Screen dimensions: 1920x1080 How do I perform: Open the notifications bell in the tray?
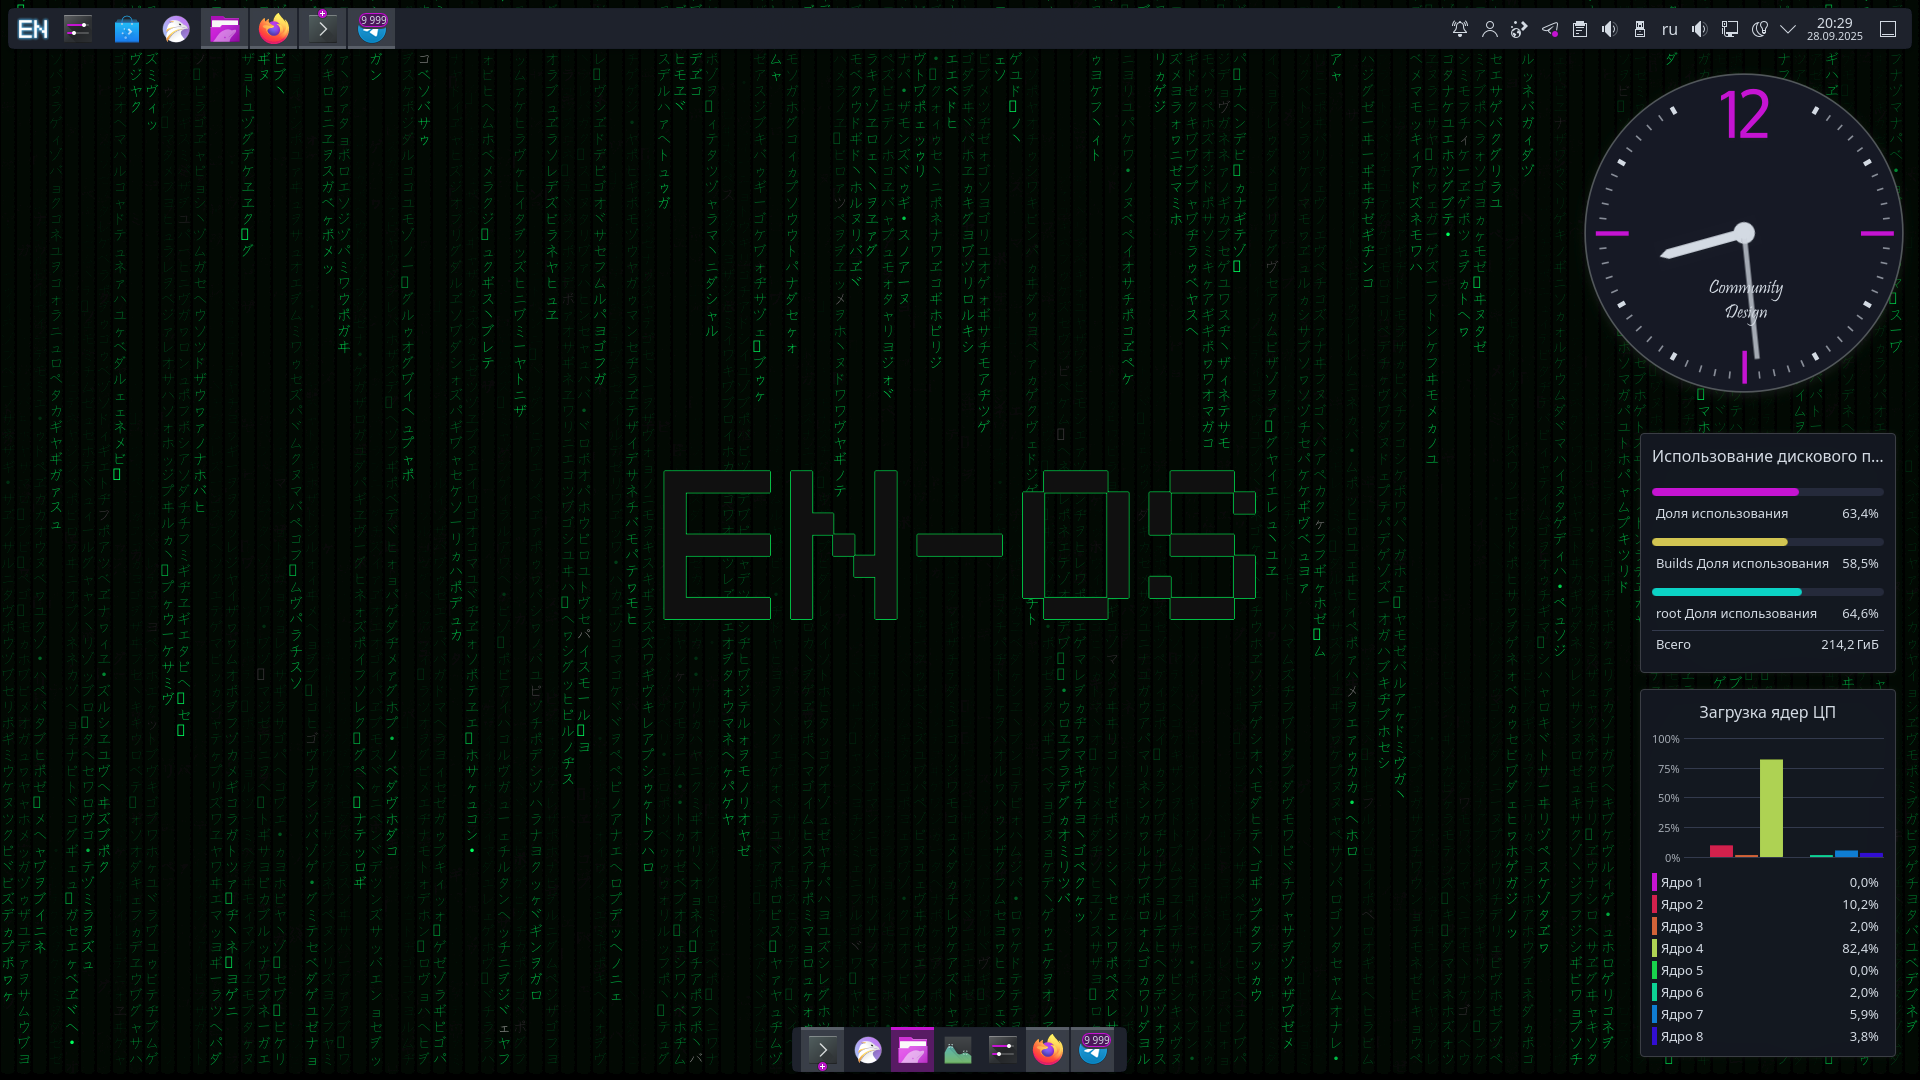click(x=1459, y=29)
